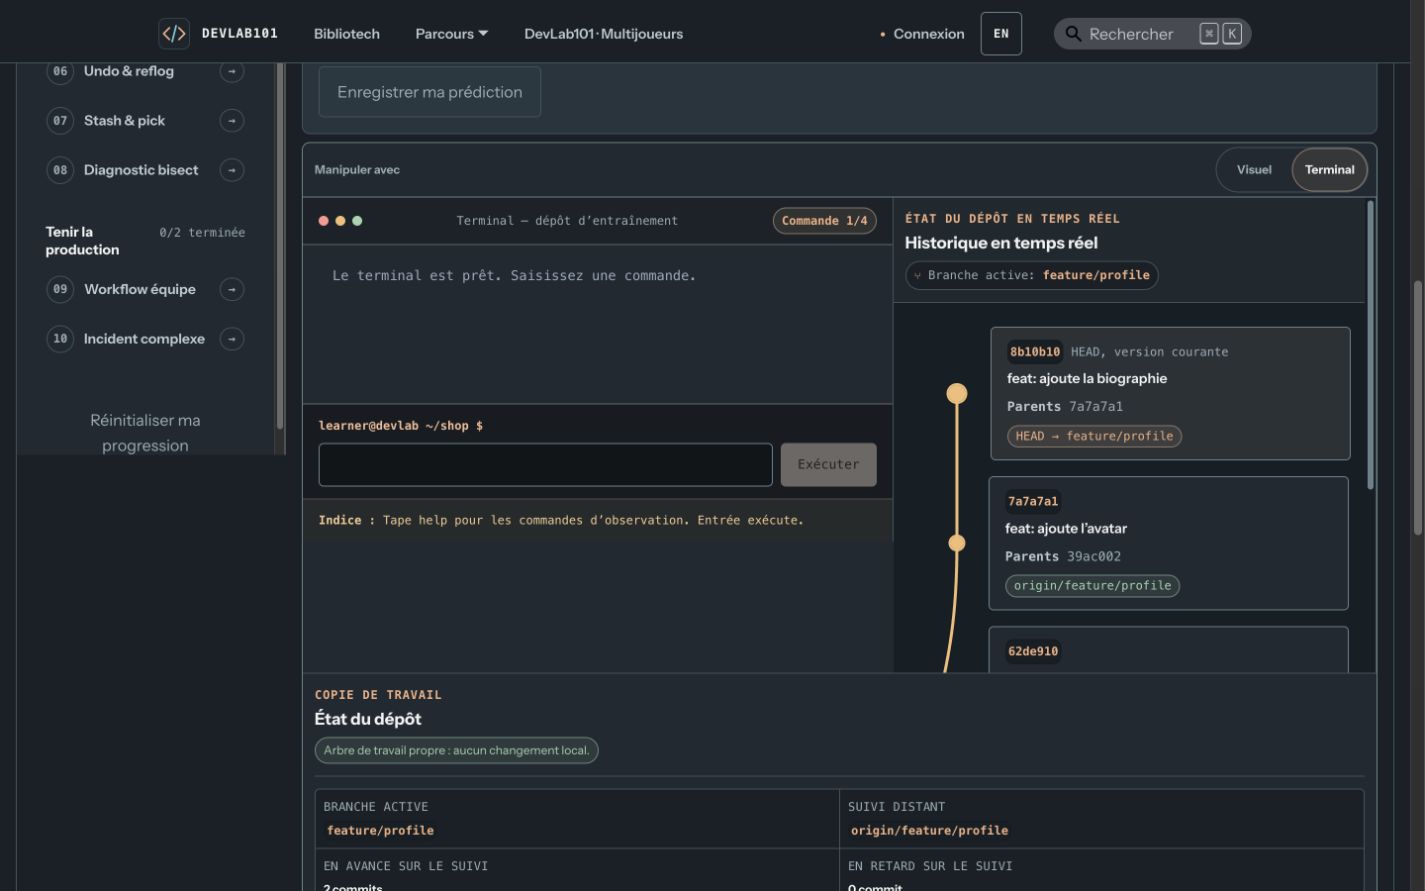The width and height of the screenshot is (1425, 891).
Task: Click the yellow terminal window dot
Action: click(x=340, y=221)
